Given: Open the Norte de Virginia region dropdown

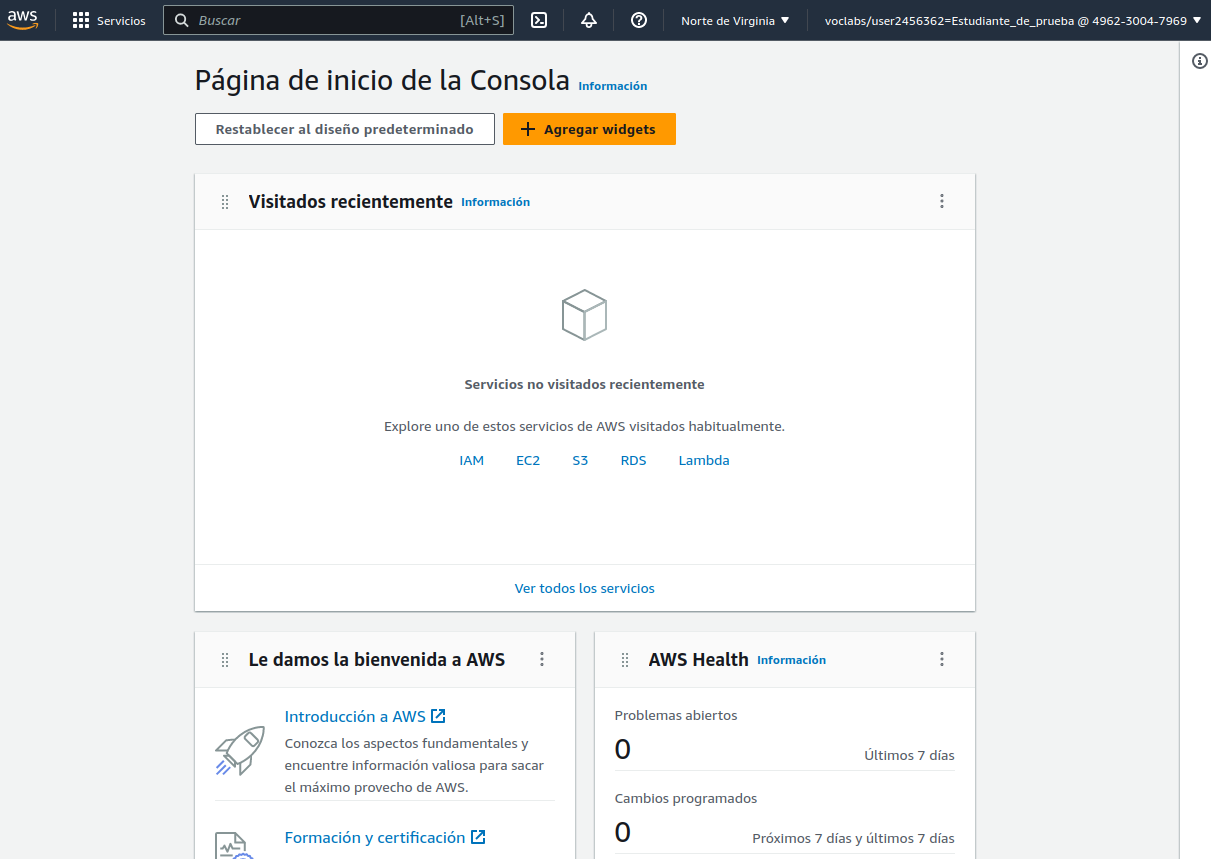Looking at the screenshot, I should (x=734, y=19).
